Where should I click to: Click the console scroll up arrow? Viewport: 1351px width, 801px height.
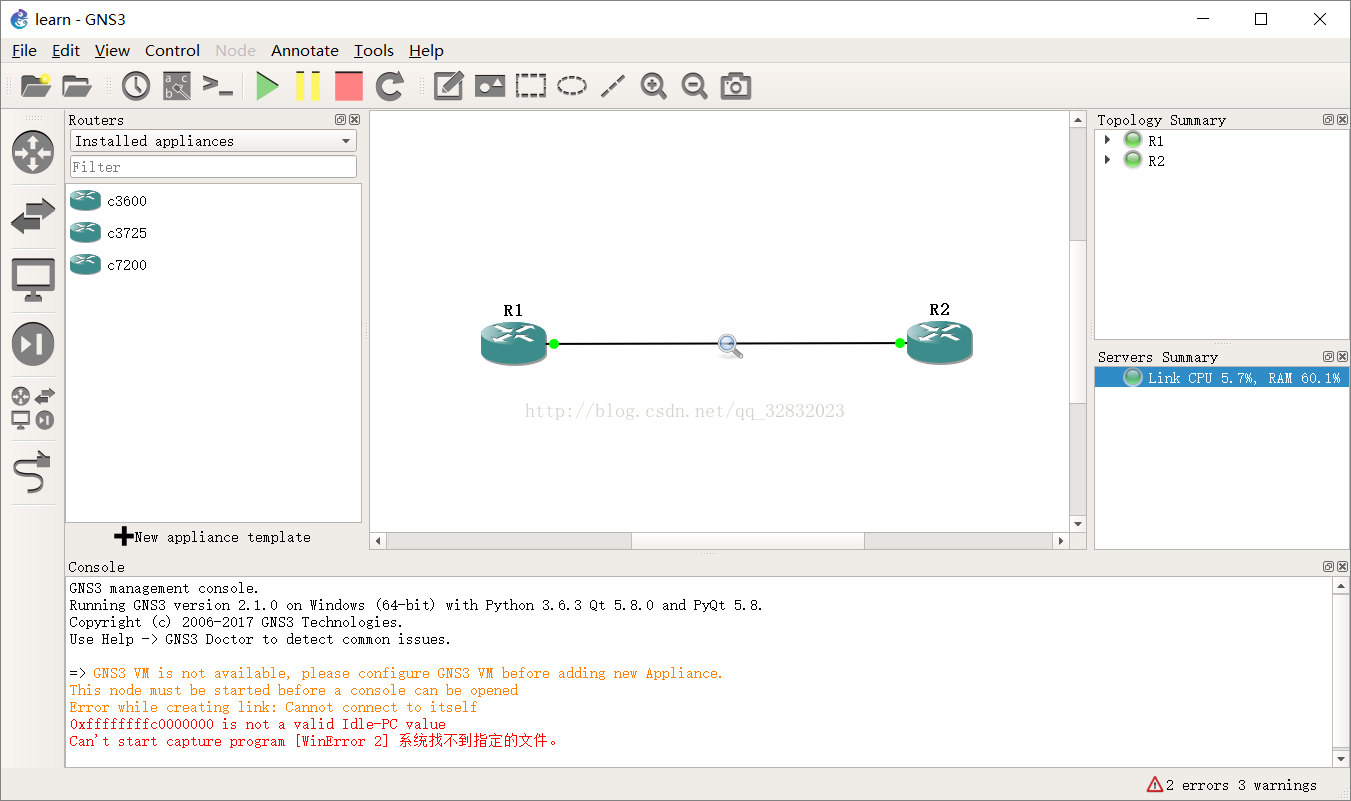[1341, 586]
